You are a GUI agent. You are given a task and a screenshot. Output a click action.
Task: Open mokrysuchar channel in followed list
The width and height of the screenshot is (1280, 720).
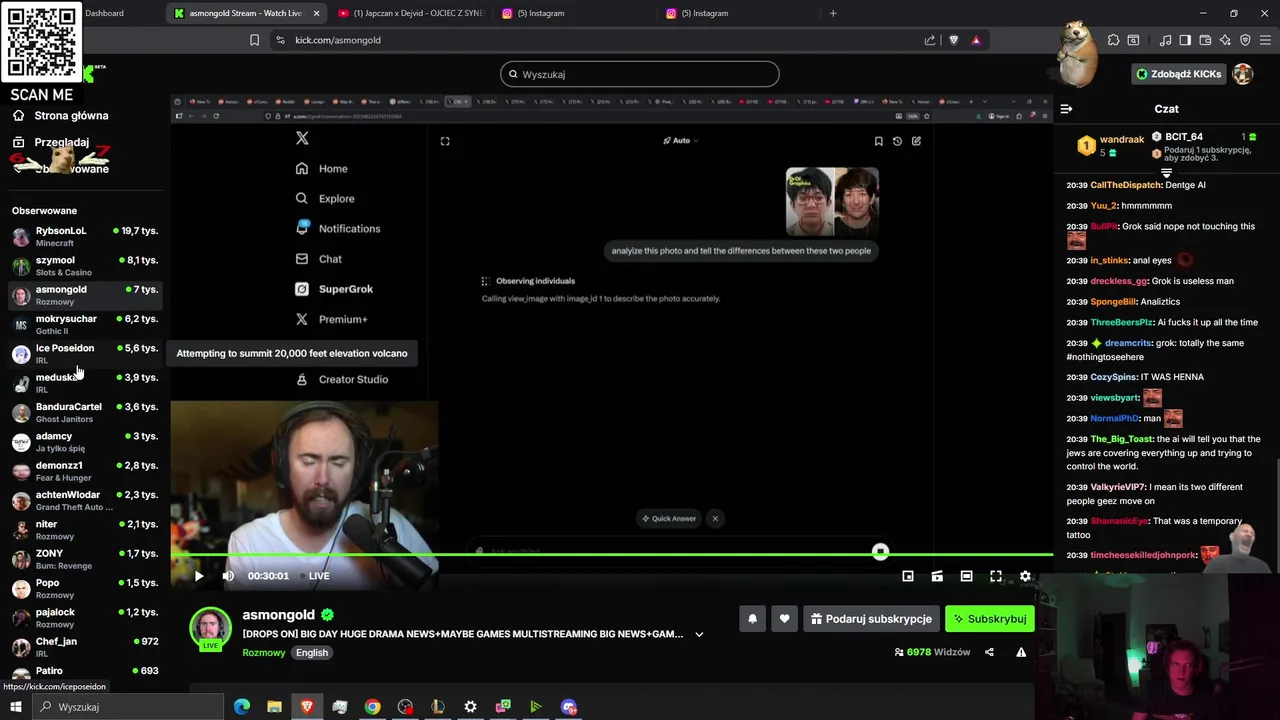pyautogui.click(x=84, y=324)
